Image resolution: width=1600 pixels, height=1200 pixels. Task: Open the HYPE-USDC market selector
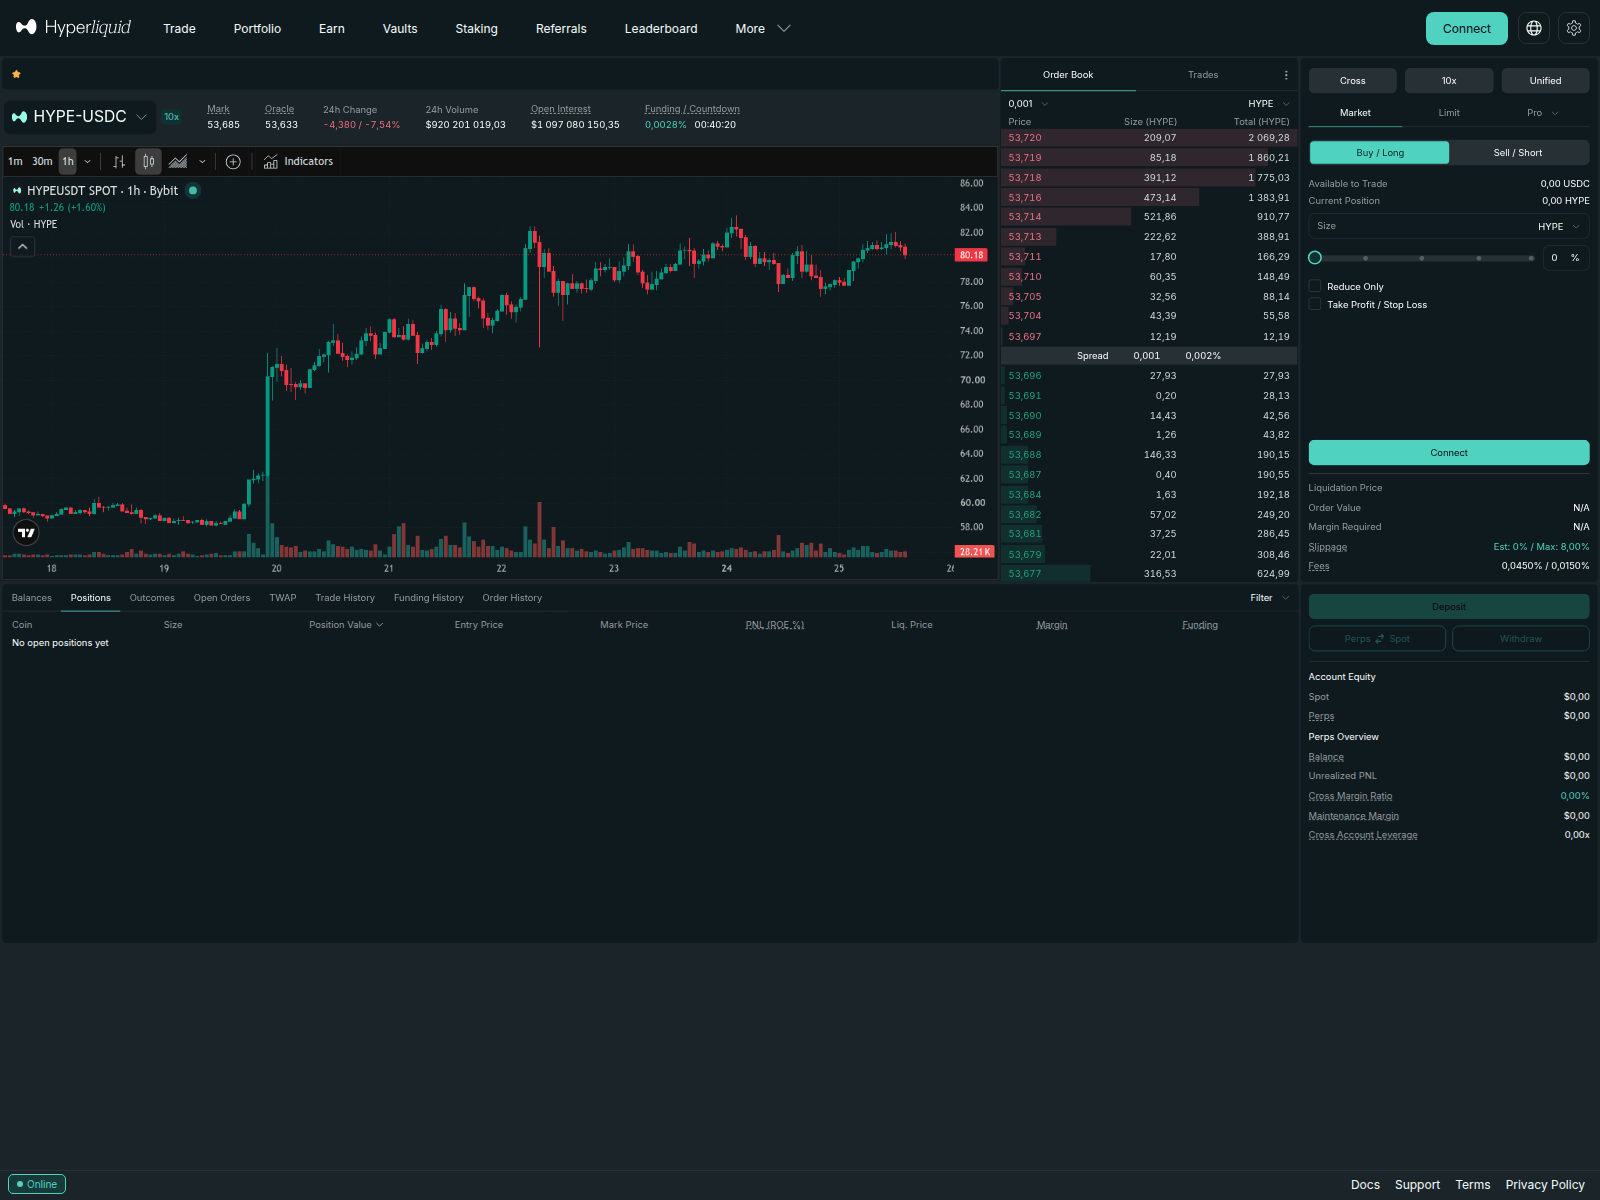[80, 117]
